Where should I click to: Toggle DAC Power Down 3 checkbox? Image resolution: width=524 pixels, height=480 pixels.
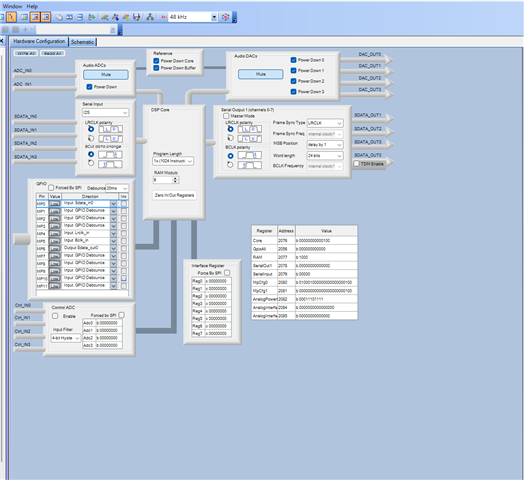pos(293,92)
